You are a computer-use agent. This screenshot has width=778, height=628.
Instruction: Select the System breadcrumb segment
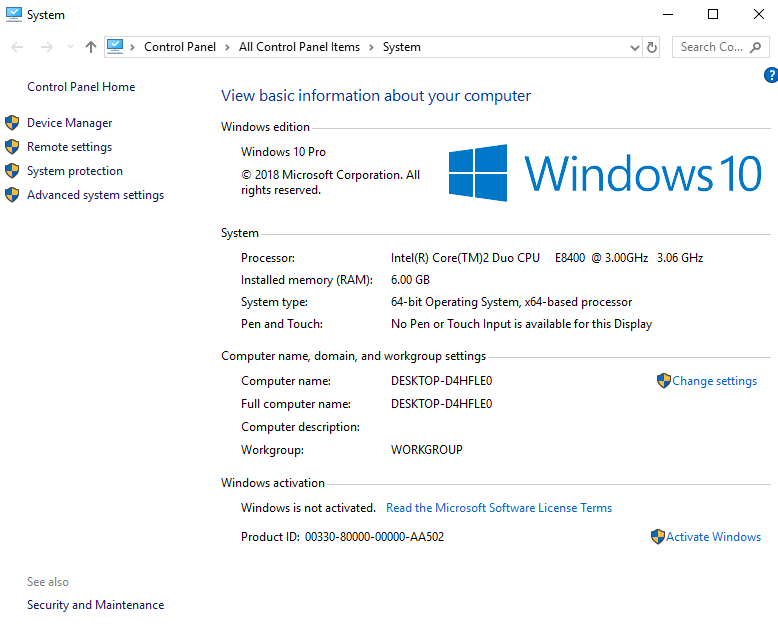tap(401, 47)
